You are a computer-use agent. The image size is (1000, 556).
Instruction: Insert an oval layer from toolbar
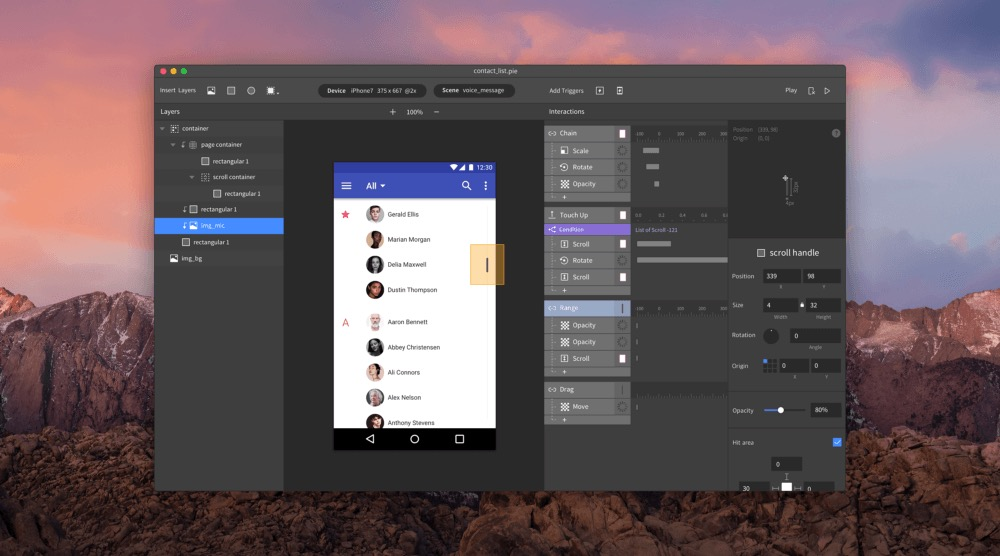point(251,91)
